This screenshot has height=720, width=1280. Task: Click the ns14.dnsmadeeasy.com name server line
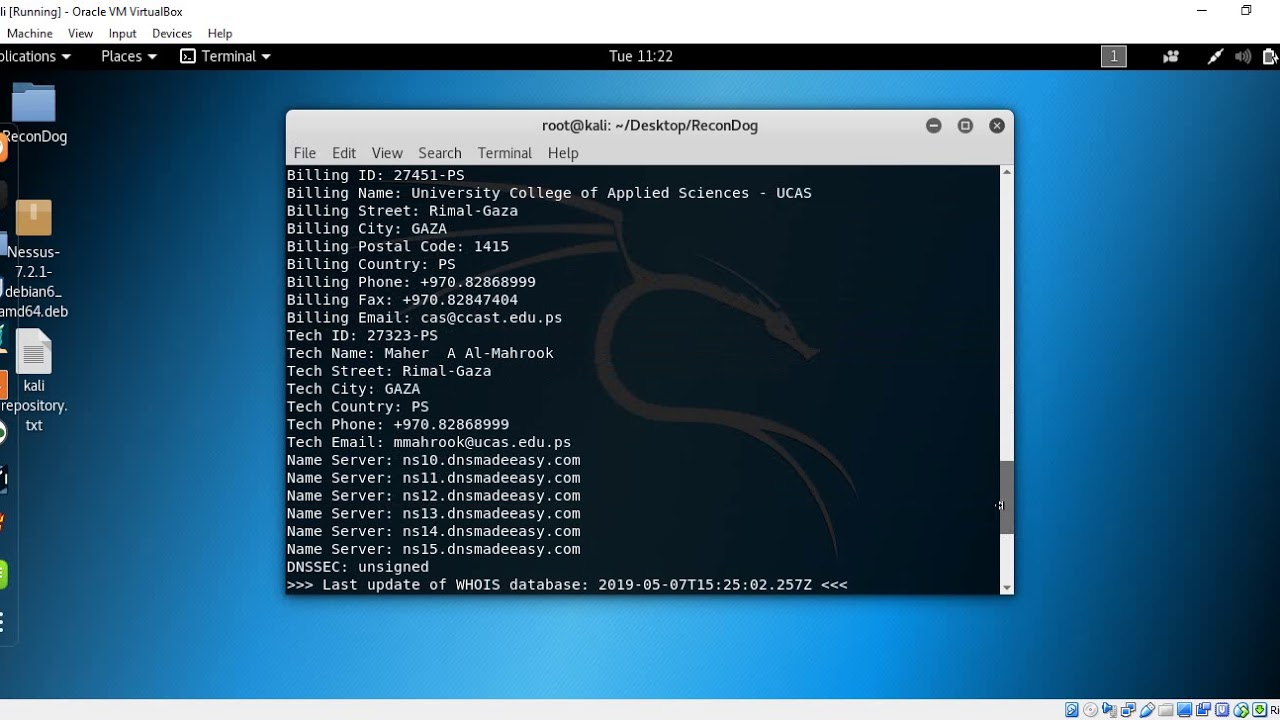click(x=434, y=531)
